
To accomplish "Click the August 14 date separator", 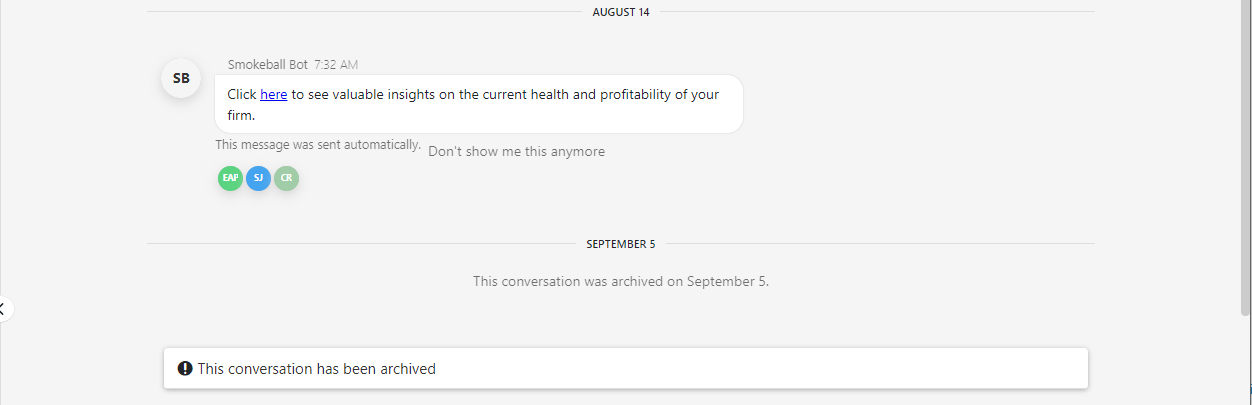I will point(620,12).
